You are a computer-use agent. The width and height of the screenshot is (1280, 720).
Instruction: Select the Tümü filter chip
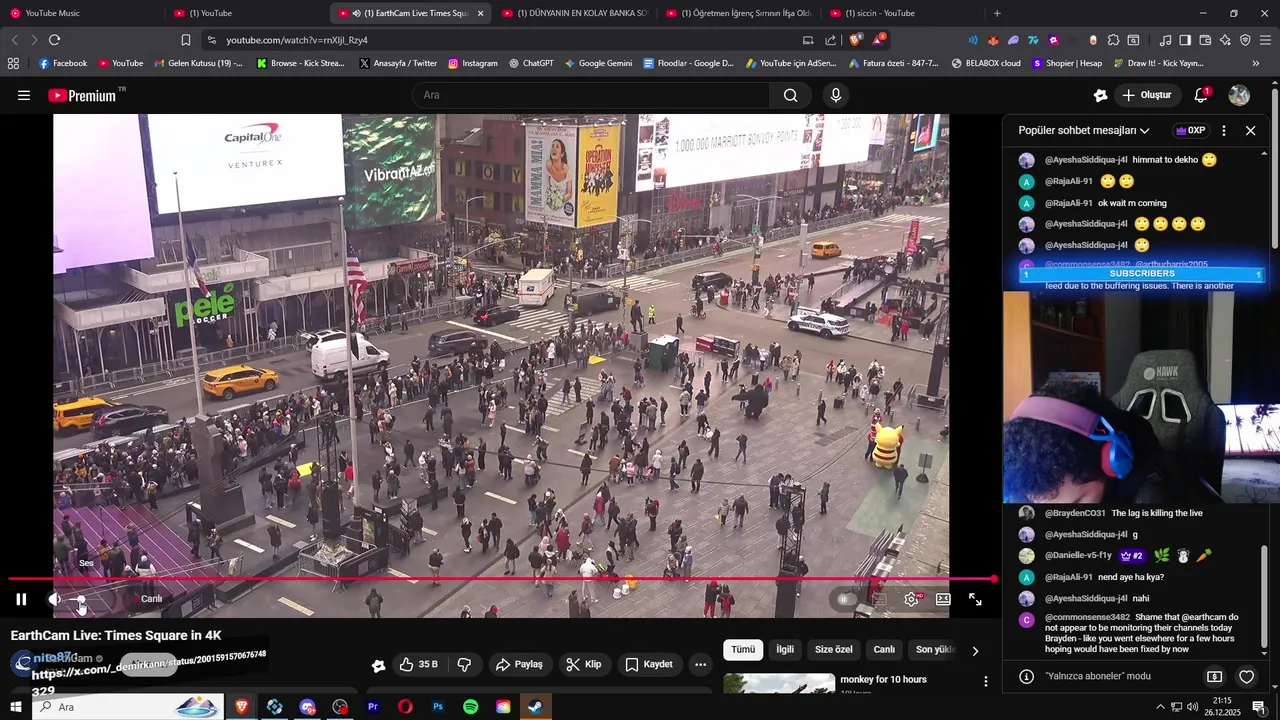click(743, 650)
